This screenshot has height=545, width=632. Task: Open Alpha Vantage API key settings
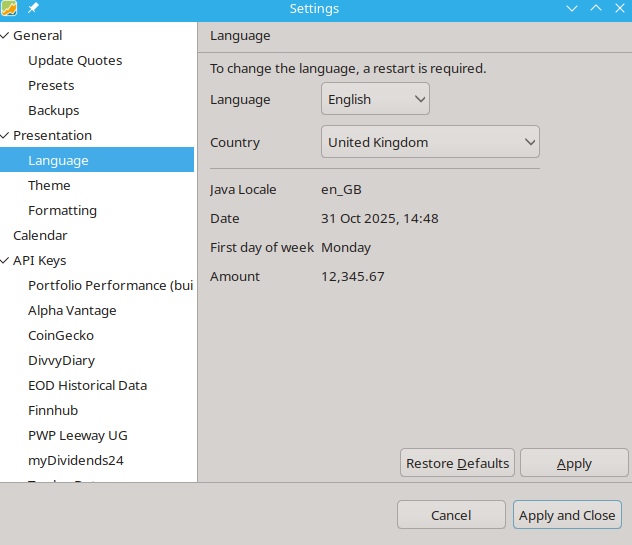72,311
